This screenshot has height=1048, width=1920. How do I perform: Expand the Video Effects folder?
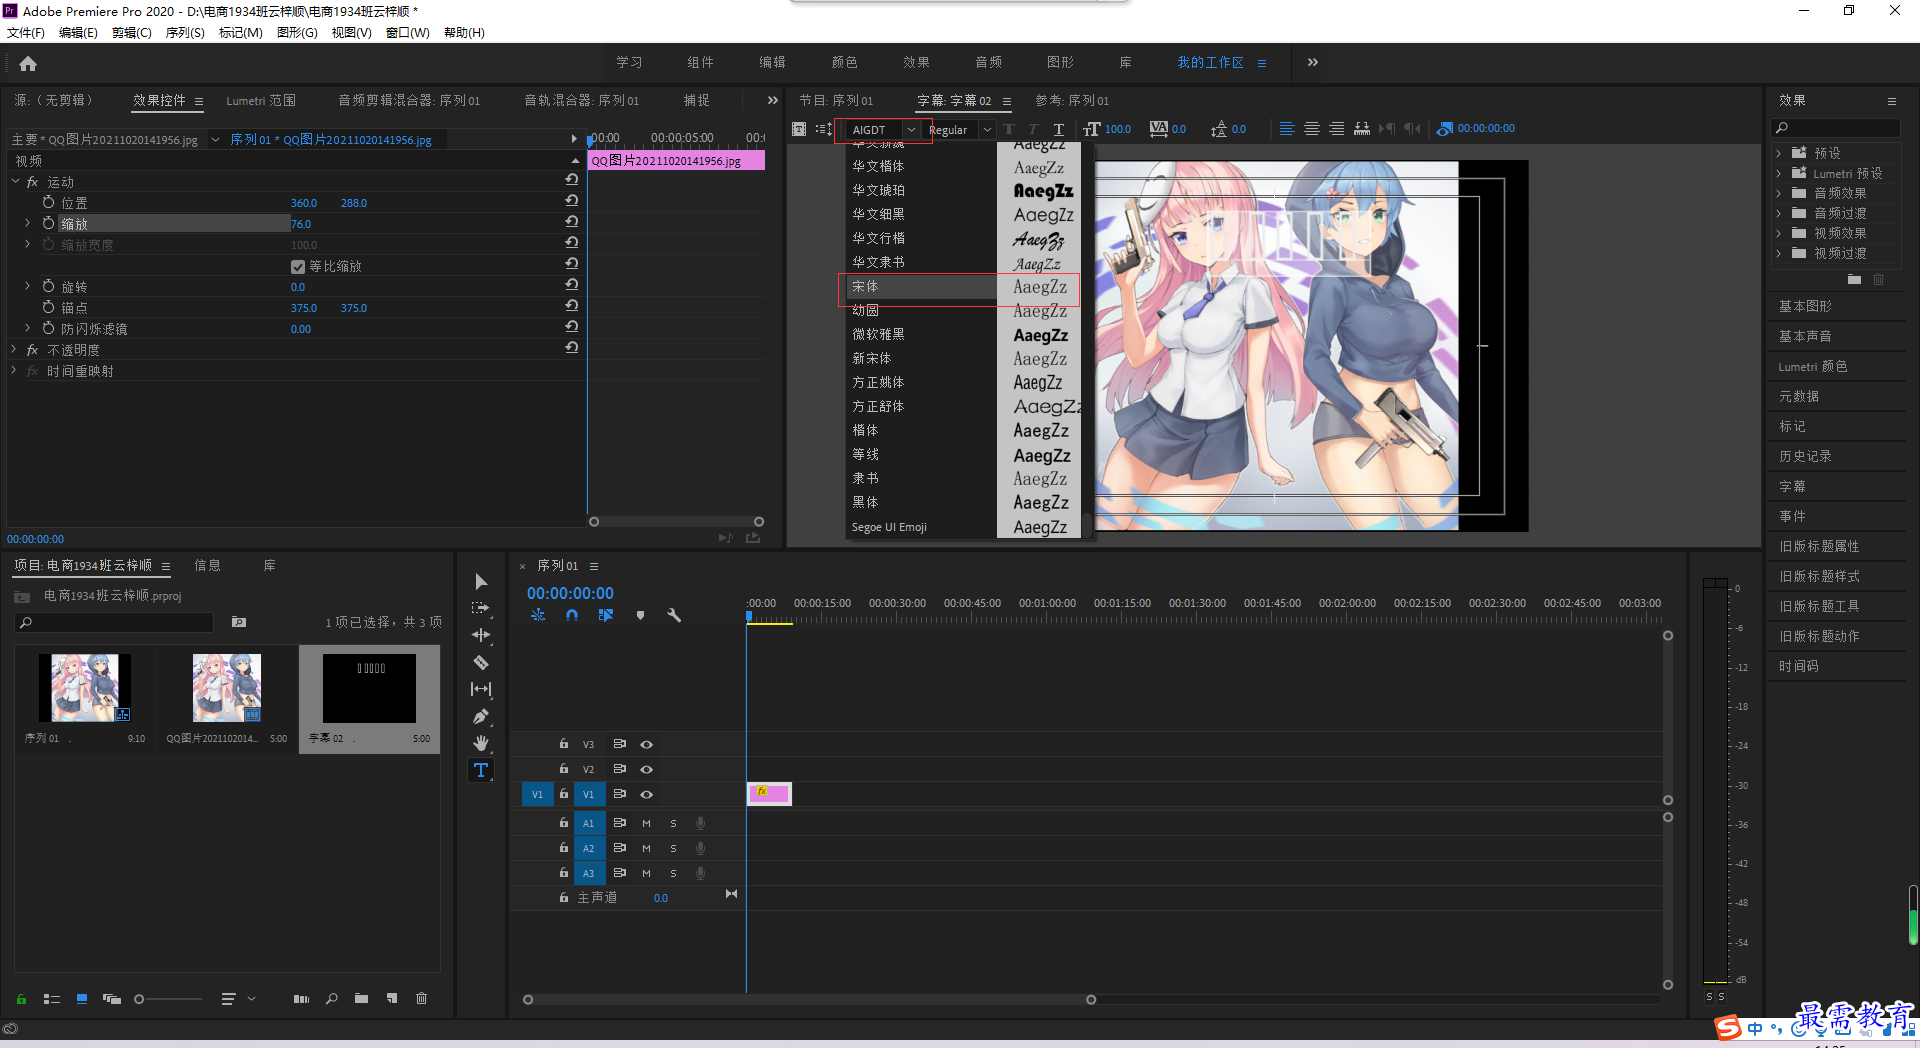coord(1779,233)
